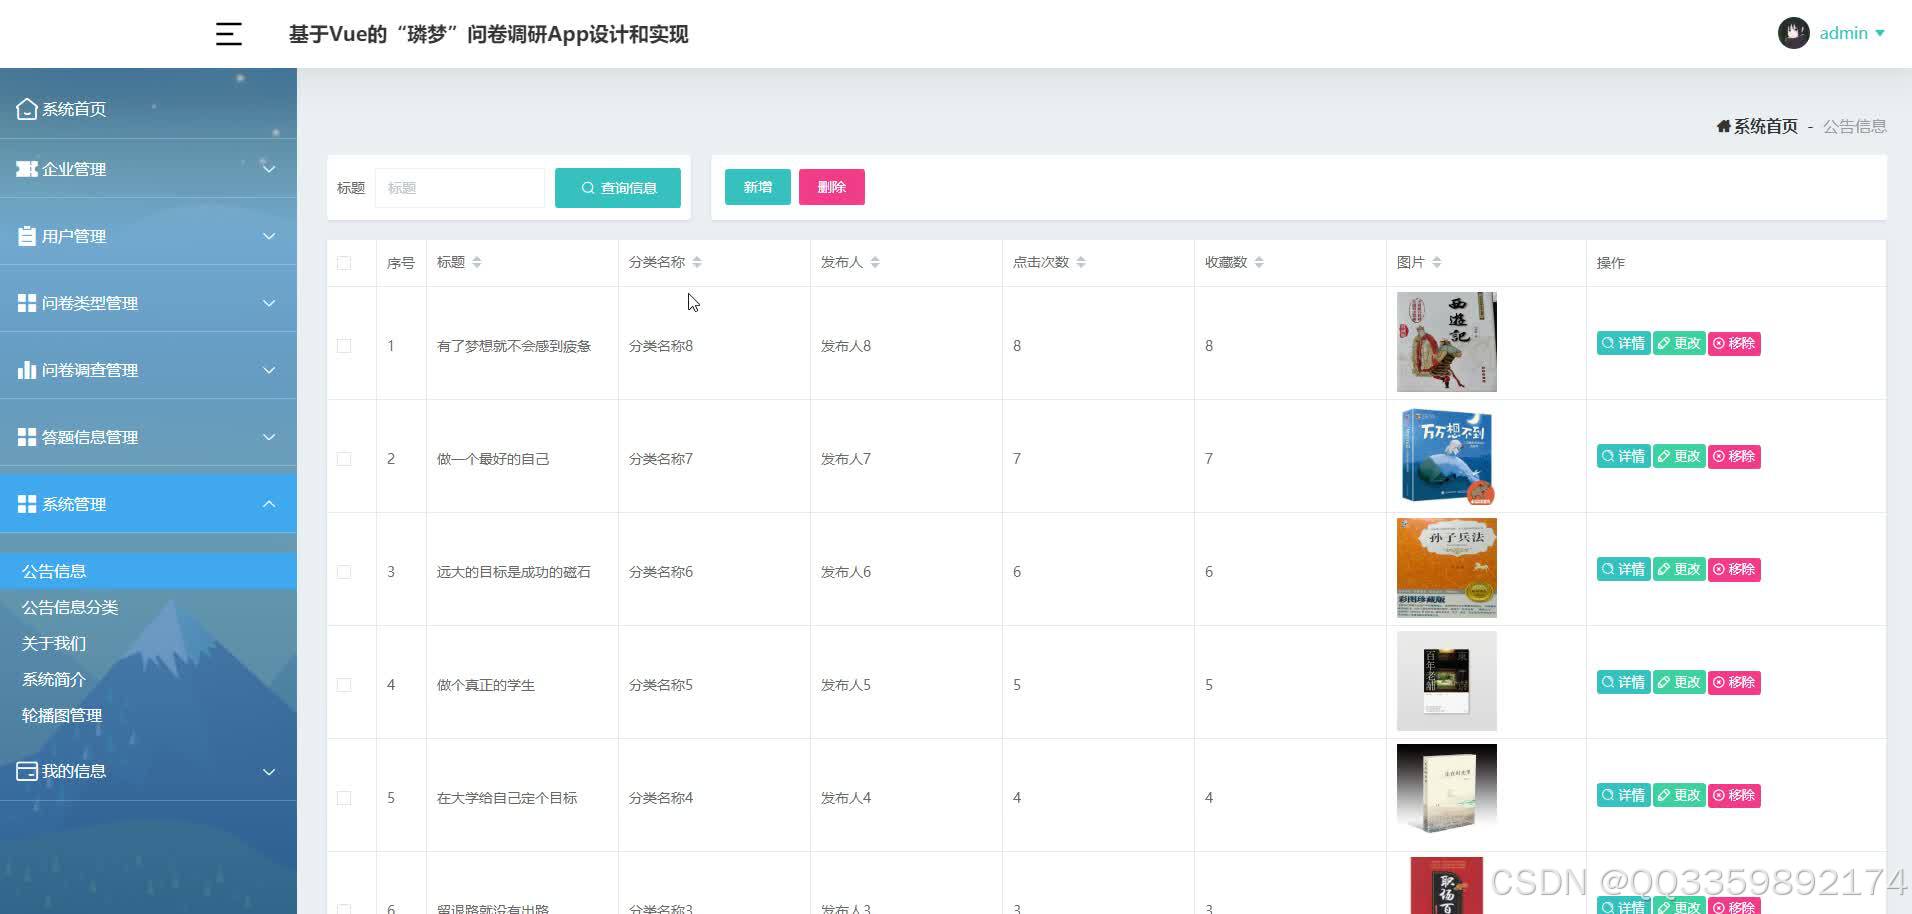Select the header select-all checkbox

(x=344, y=263)
